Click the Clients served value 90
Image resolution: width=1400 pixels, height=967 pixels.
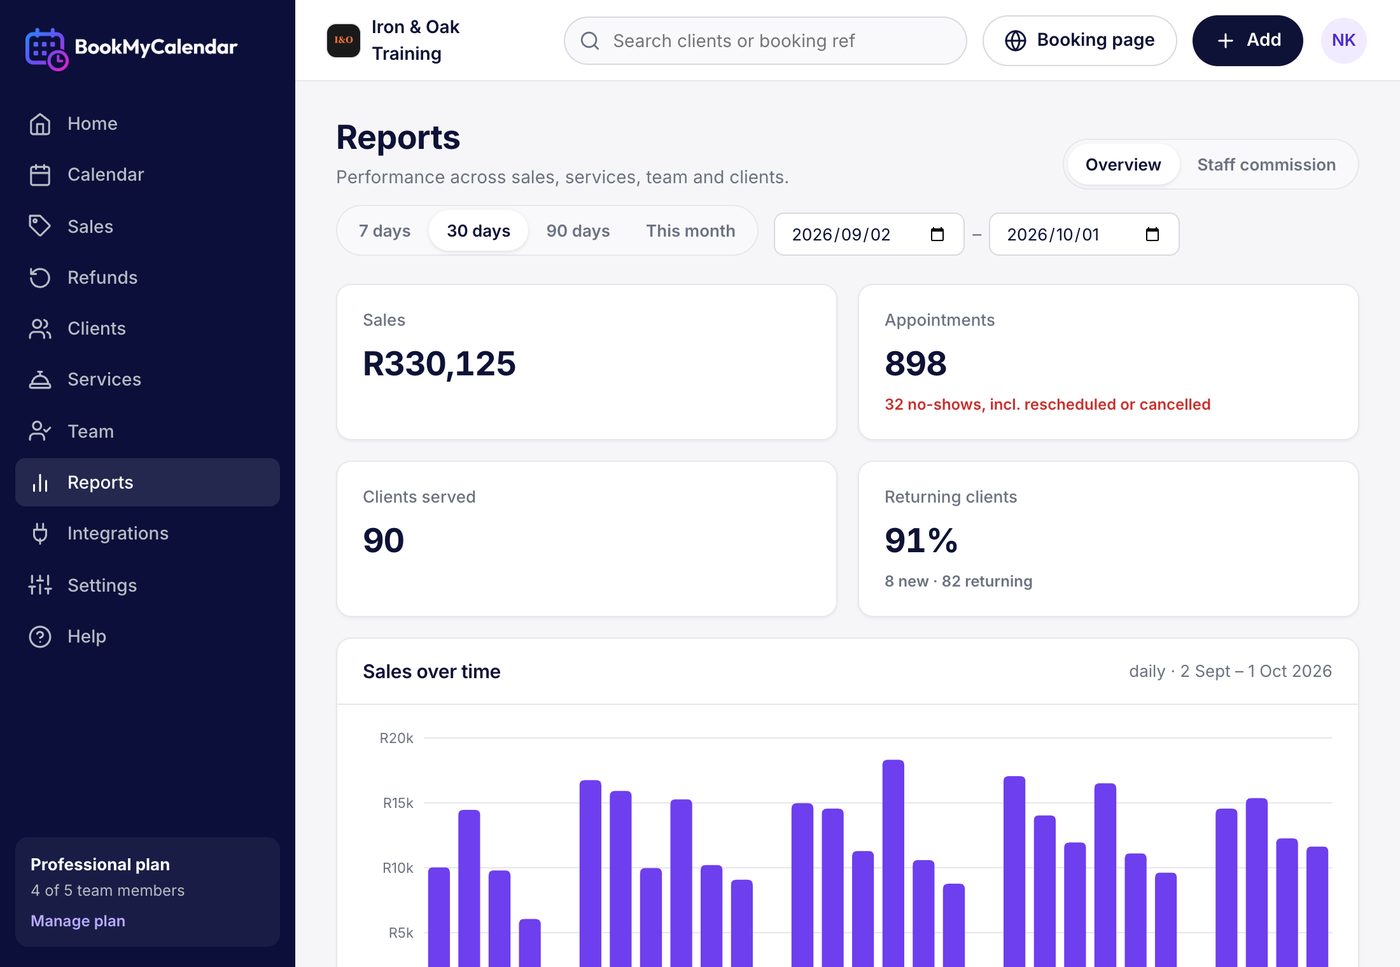pos(384,541)
